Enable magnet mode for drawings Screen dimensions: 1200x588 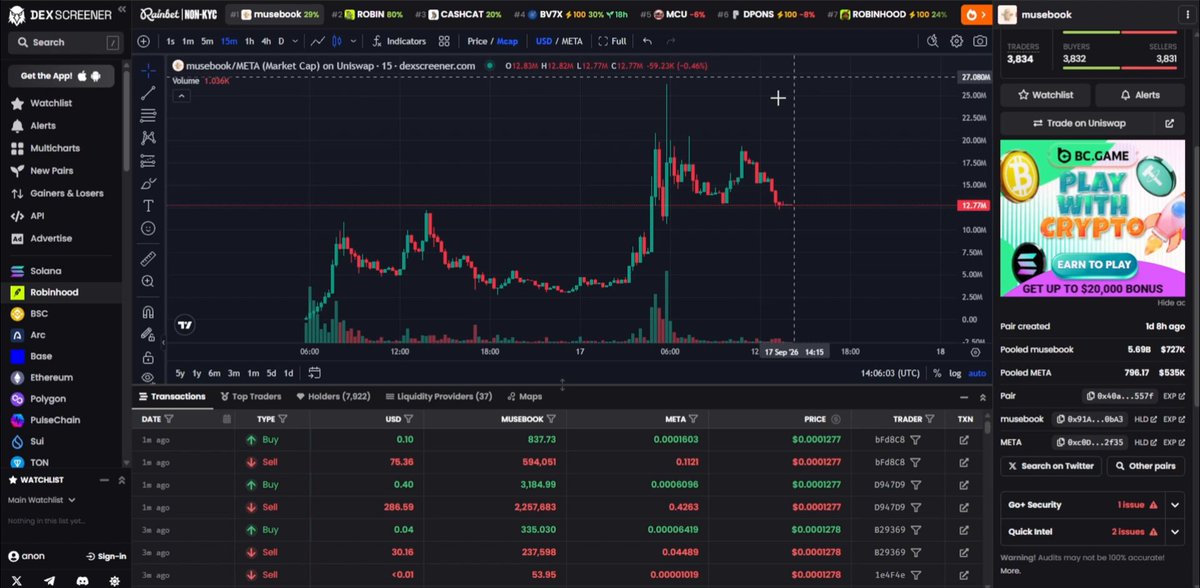click(148, 311)
